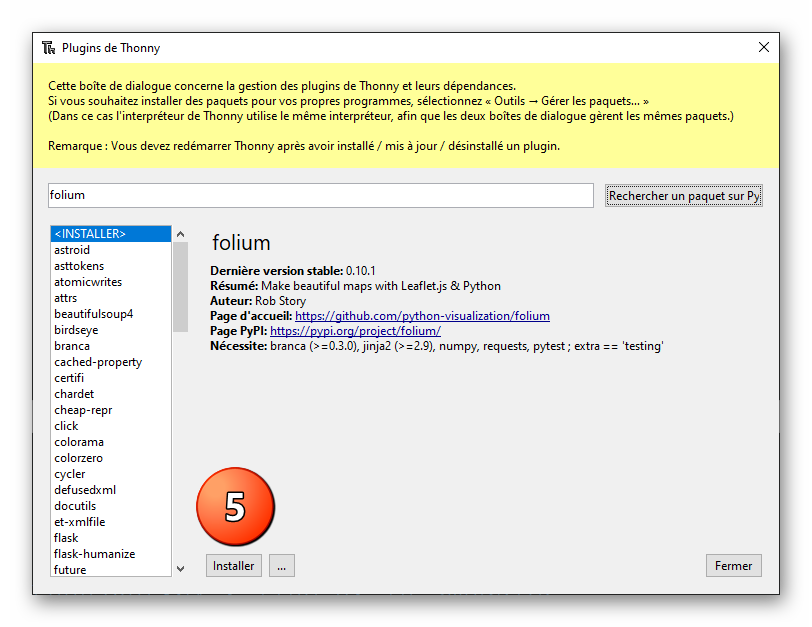The image size is (812, 627).
Task: Click the Nécessite dependencies line
Action: [437, 346]
